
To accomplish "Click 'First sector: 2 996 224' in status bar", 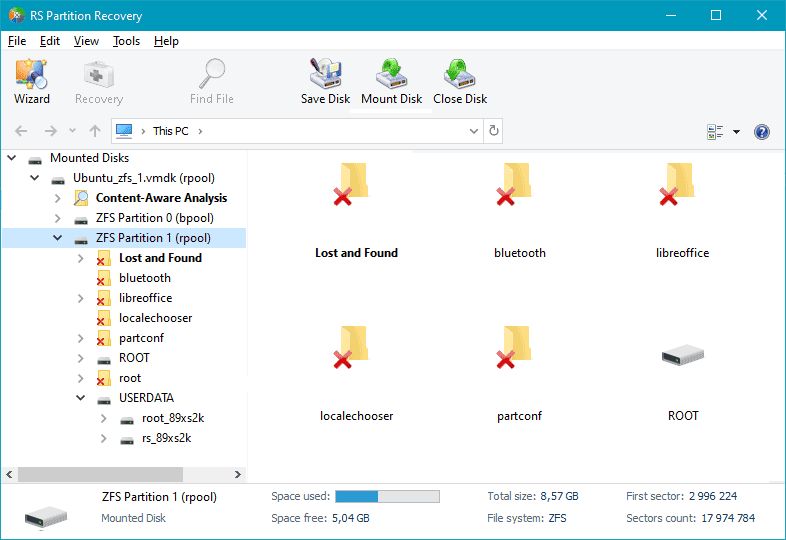I will pyautogui.click(x=682, y=496).
